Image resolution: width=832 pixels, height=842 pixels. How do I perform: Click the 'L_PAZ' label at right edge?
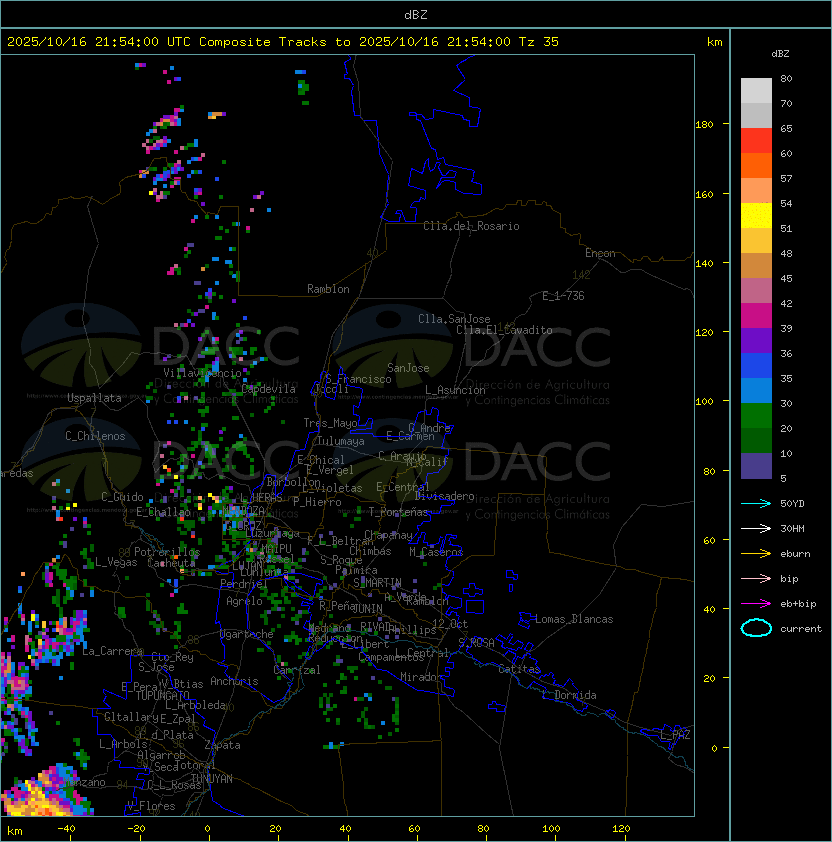[x=675, y=735]
